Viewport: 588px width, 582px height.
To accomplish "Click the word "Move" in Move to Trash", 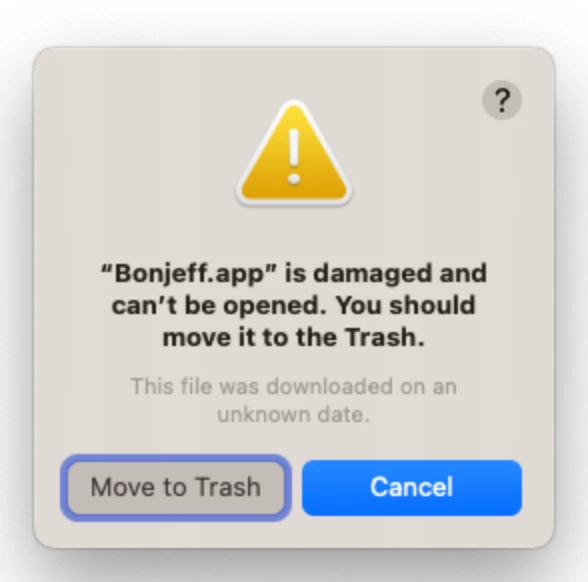I will 123,488.
